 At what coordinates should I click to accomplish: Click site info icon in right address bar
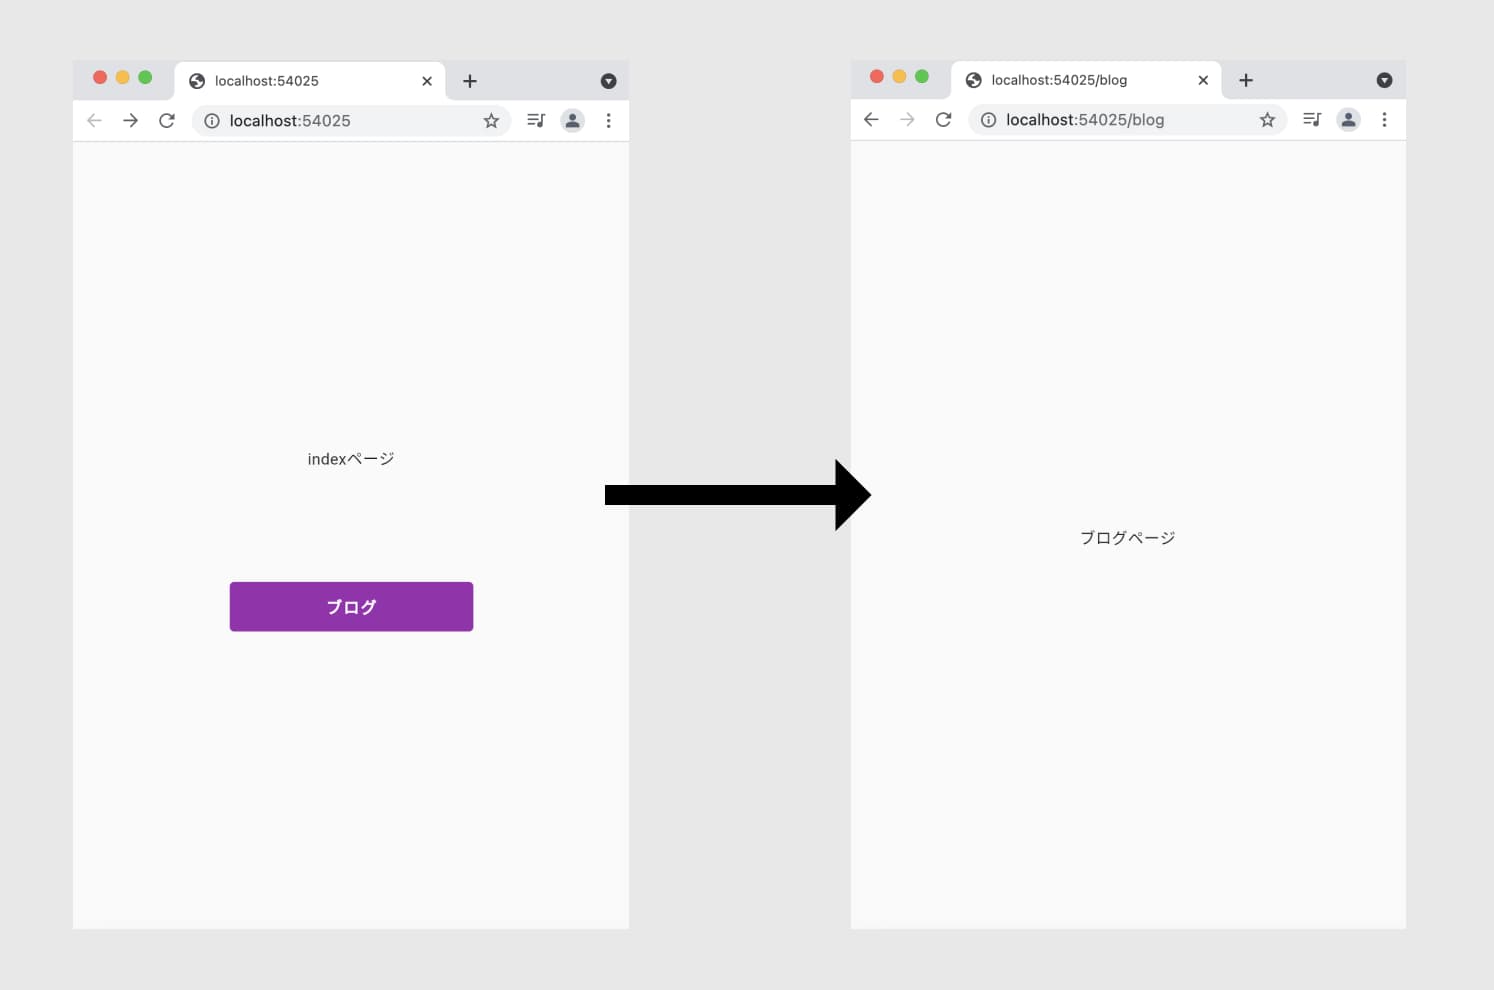(988, 119)
